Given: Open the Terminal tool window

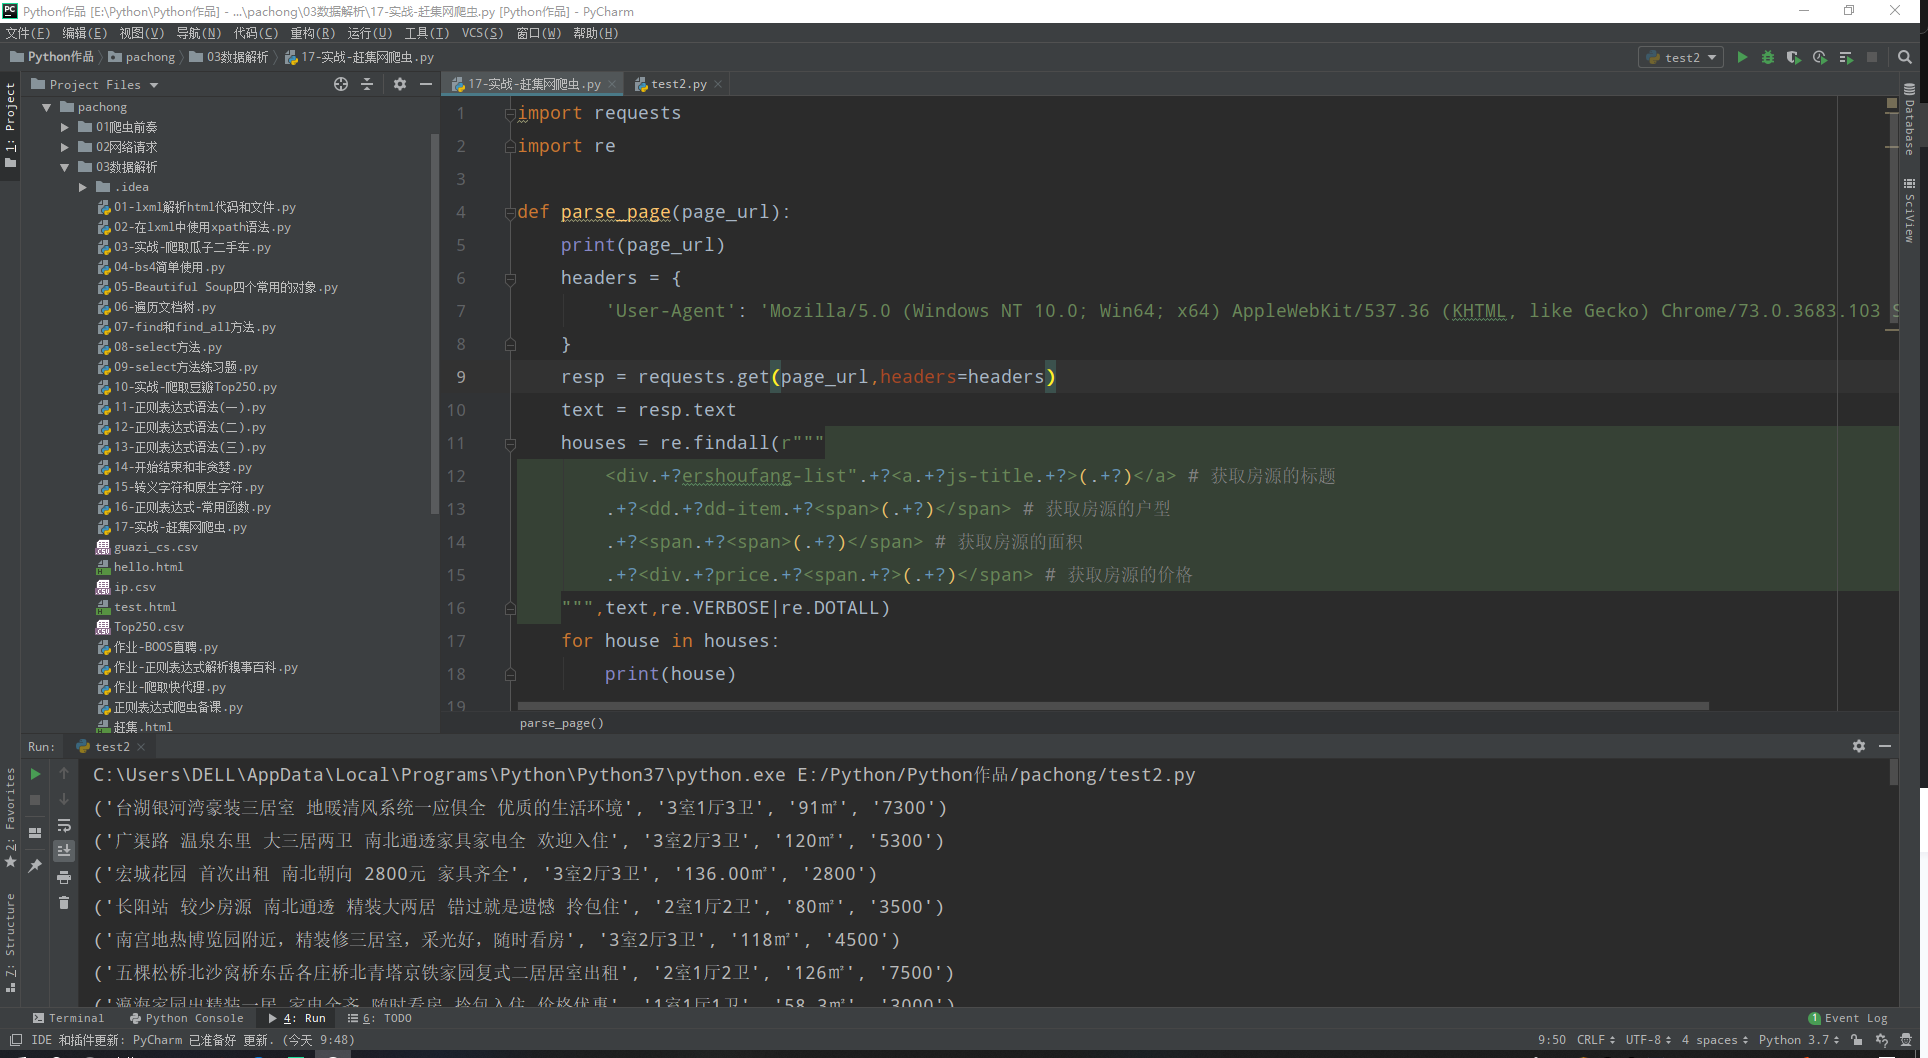Looking at the screenshot, I should coord(68,1018).
